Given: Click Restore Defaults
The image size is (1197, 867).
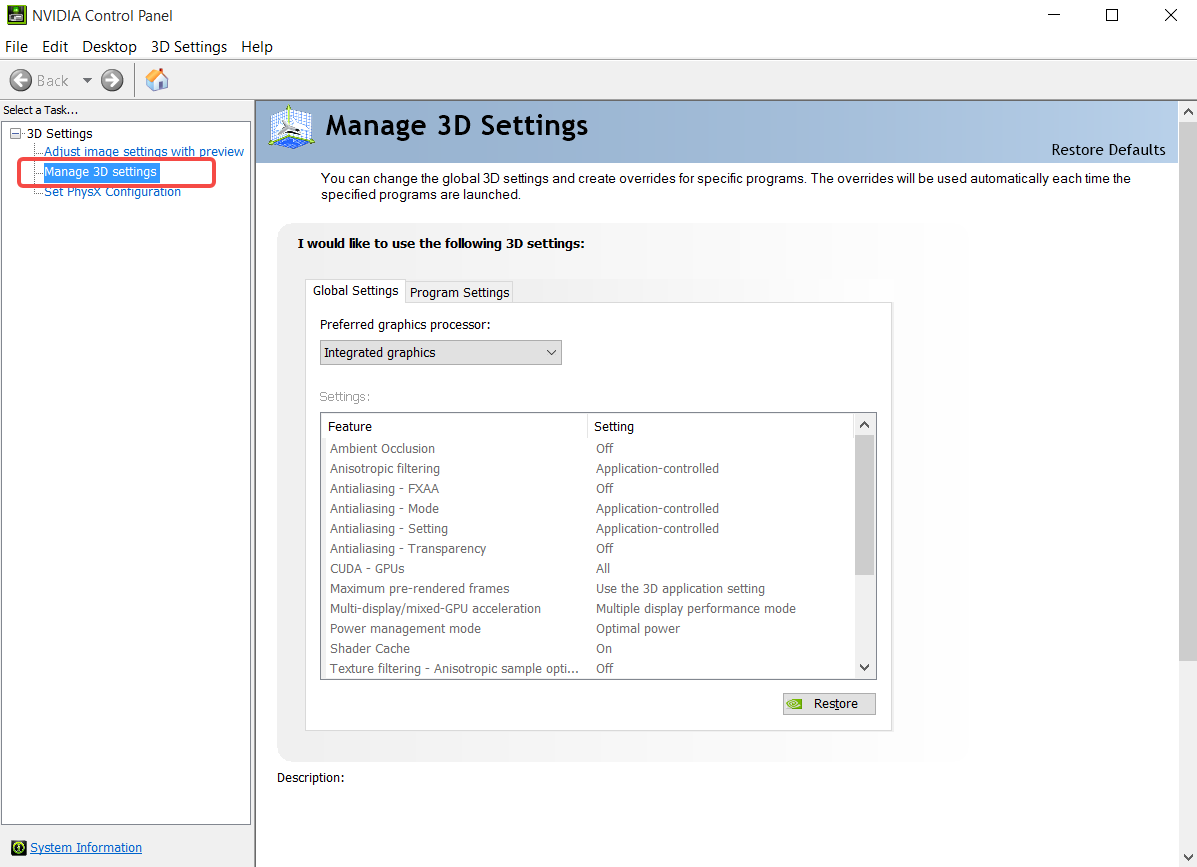Looking at the screenshot, I should click(1108, 149).
